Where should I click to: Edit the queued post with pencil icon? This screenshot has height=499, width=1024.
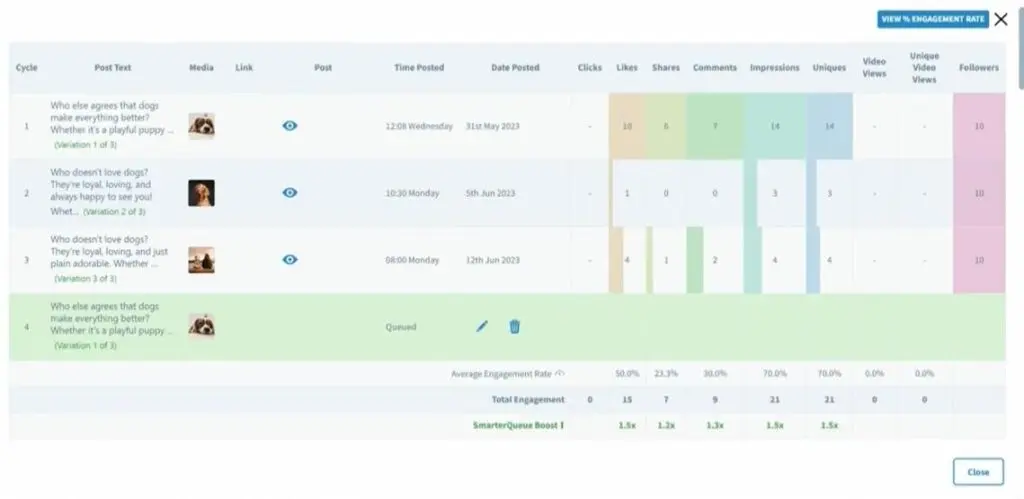coord(482,326)
